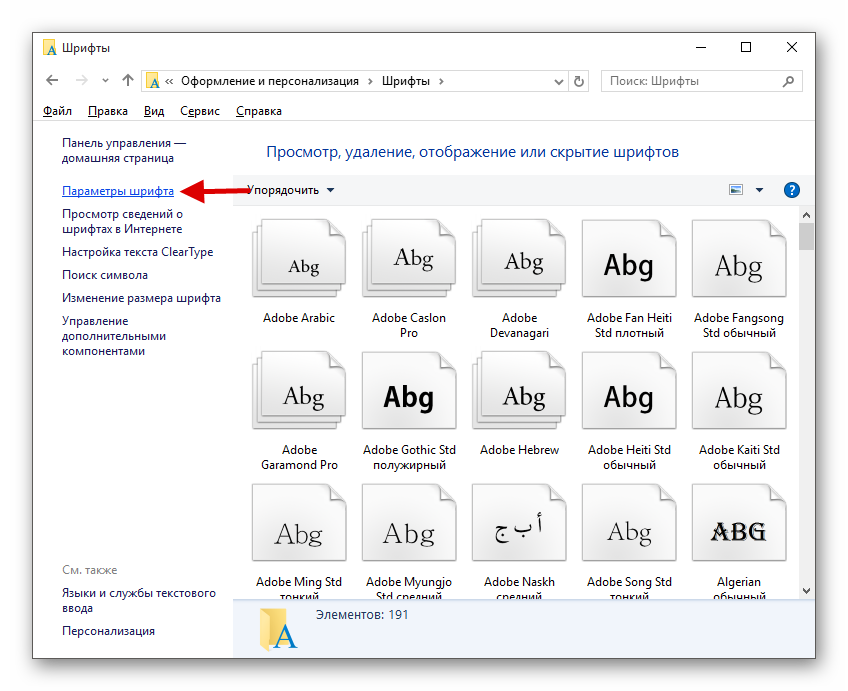
Task: Click 'Оформление и персонализация' breadcrumb
Action: point(270,81)
